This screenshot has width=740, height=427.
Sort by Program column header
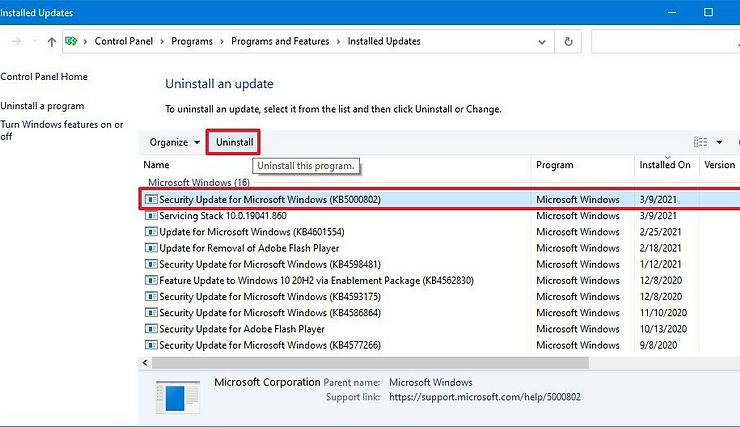point(555,165)
